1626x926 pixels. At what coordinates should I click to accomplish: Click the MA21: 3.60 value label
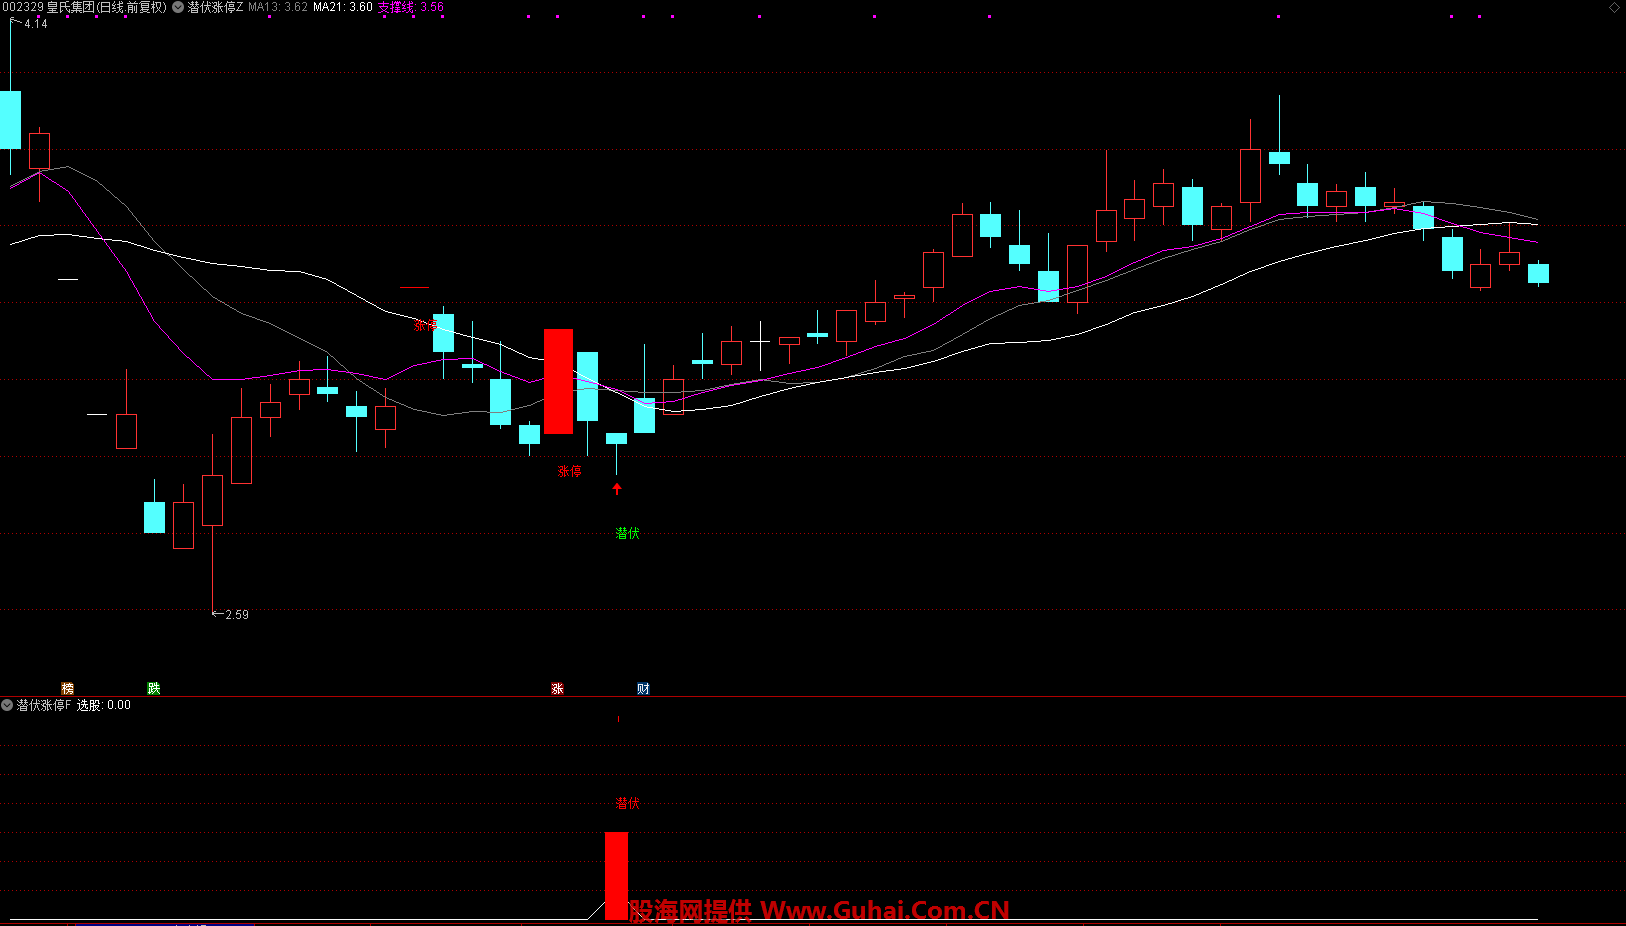pos(343,7)
